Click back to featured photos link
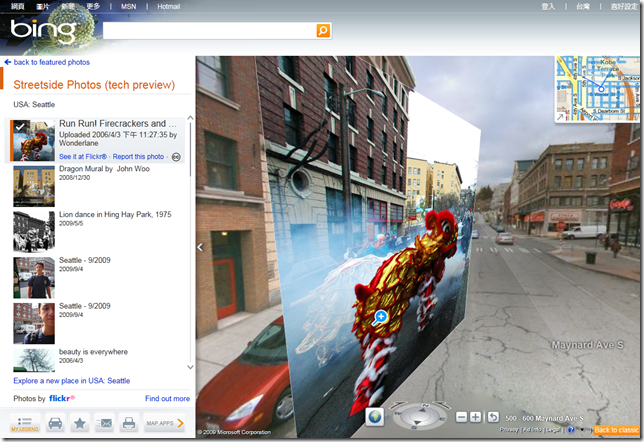The height and width of the screenshot is (442, 644). (x=52, y=62)
